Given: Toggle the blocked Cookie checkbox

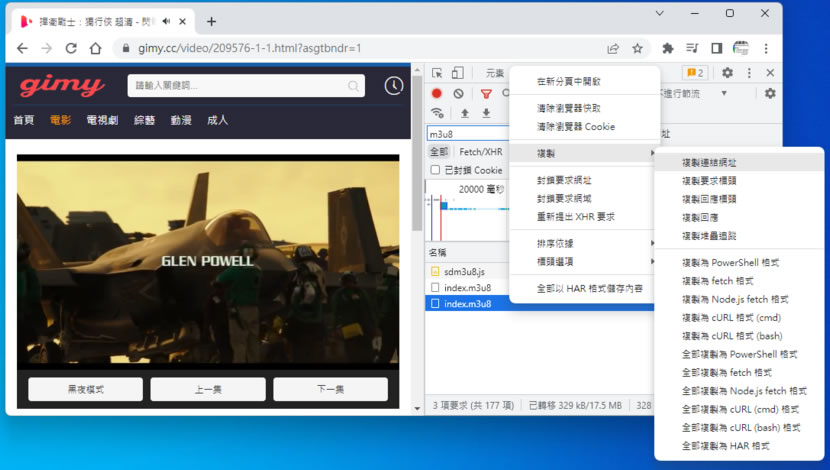Looking at the screenshot, I should [435, 170].
